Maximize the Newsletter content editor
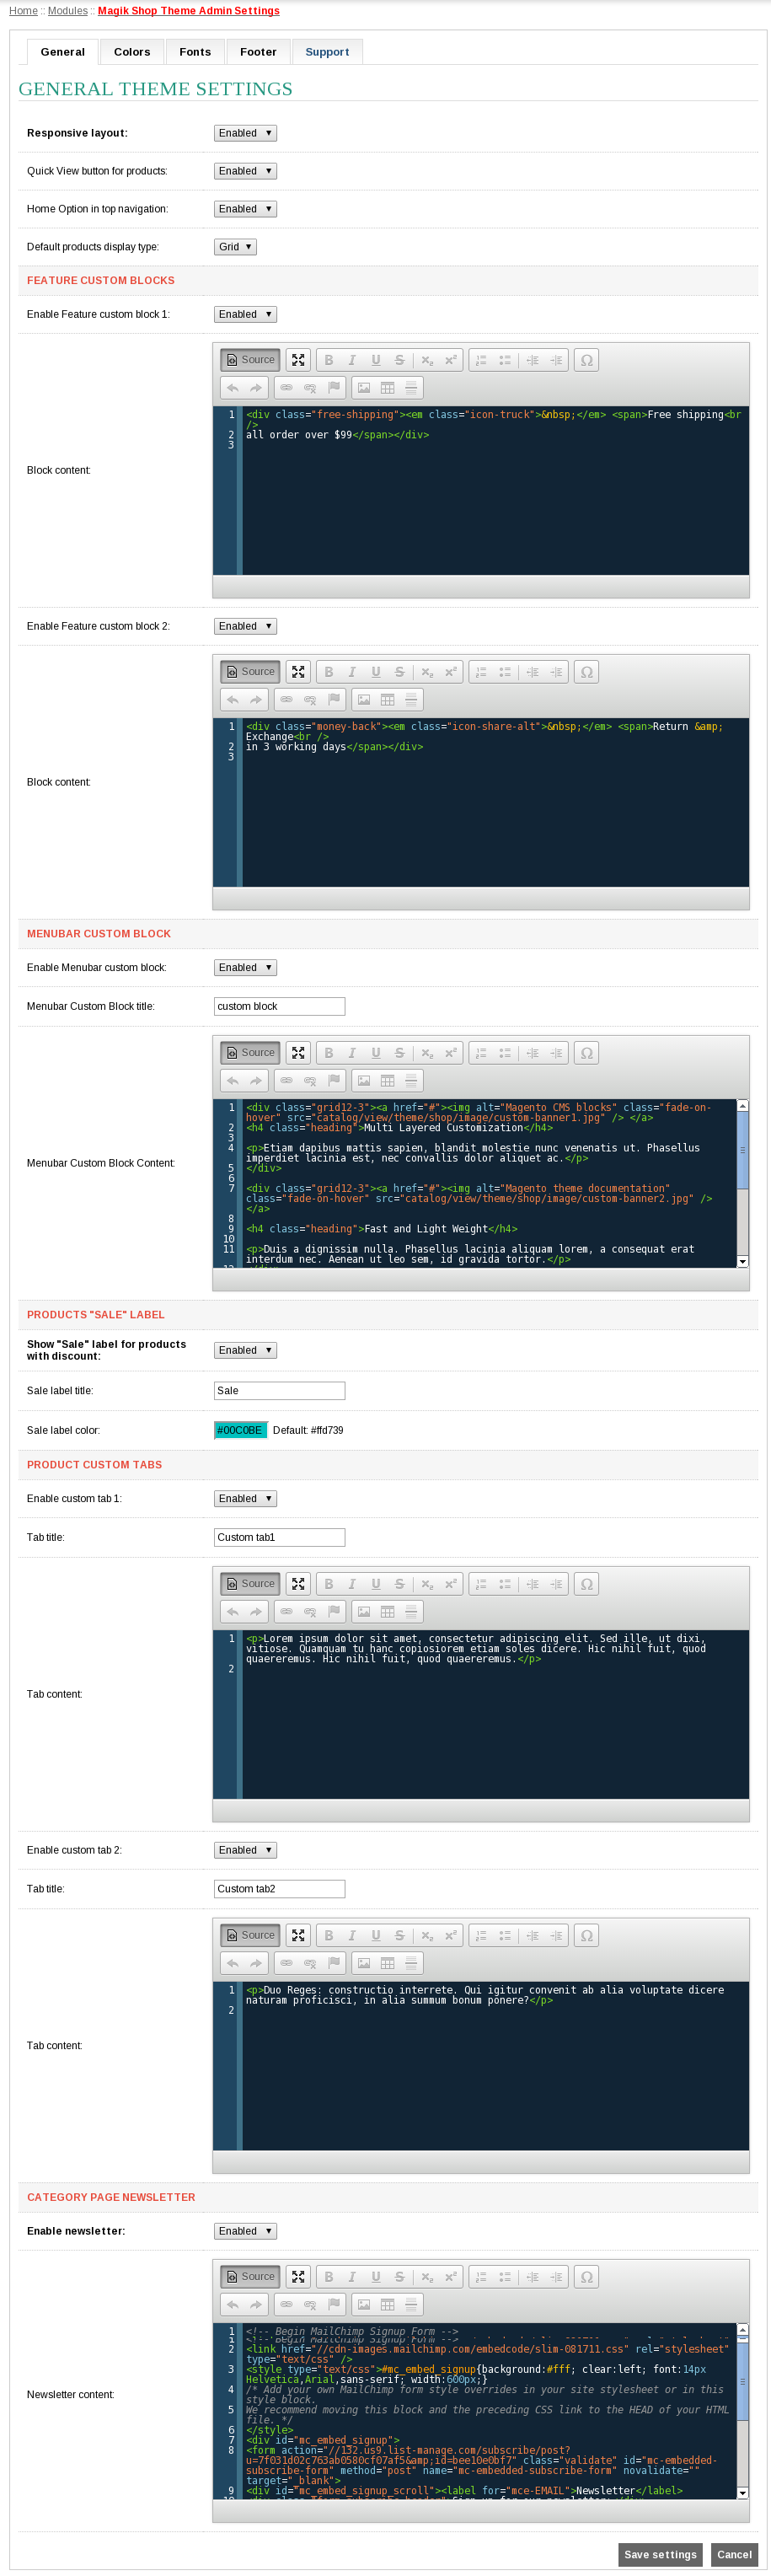This screenshot has width=771, height=2576. pos(298,2277)
